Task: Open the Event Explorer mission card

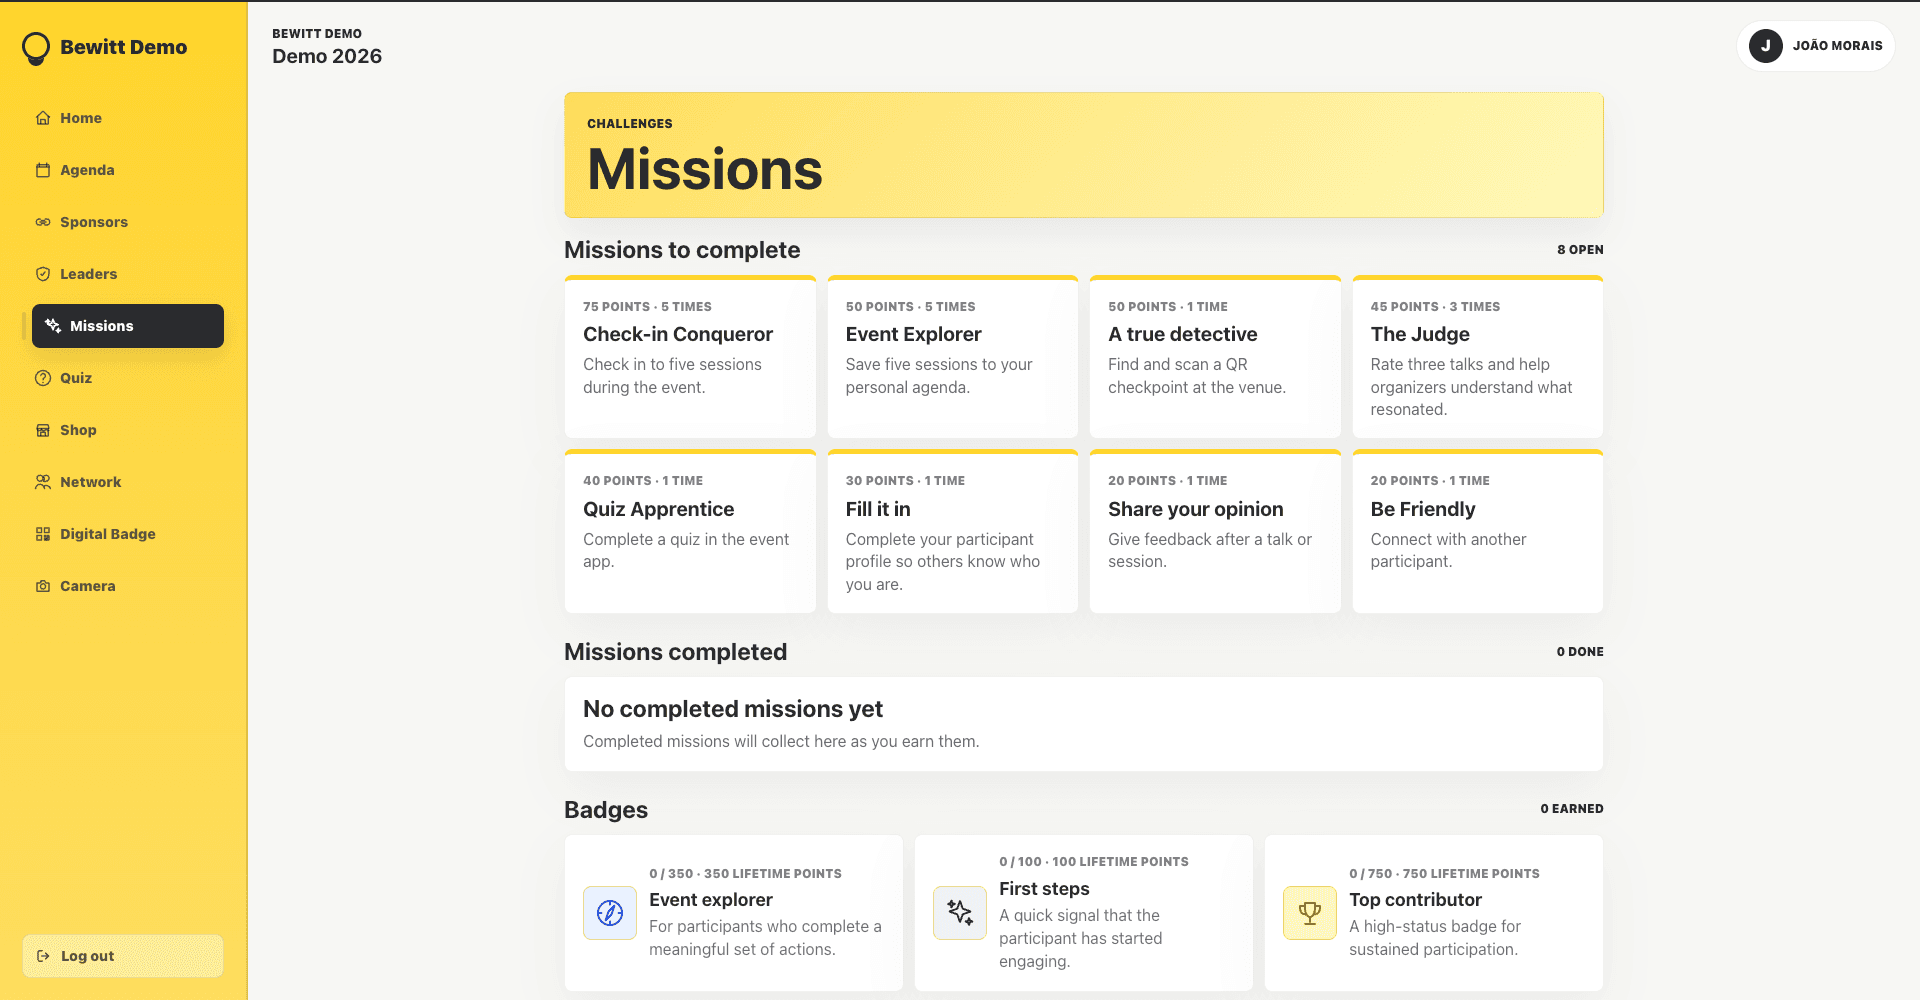Action: tap(953, 357)
